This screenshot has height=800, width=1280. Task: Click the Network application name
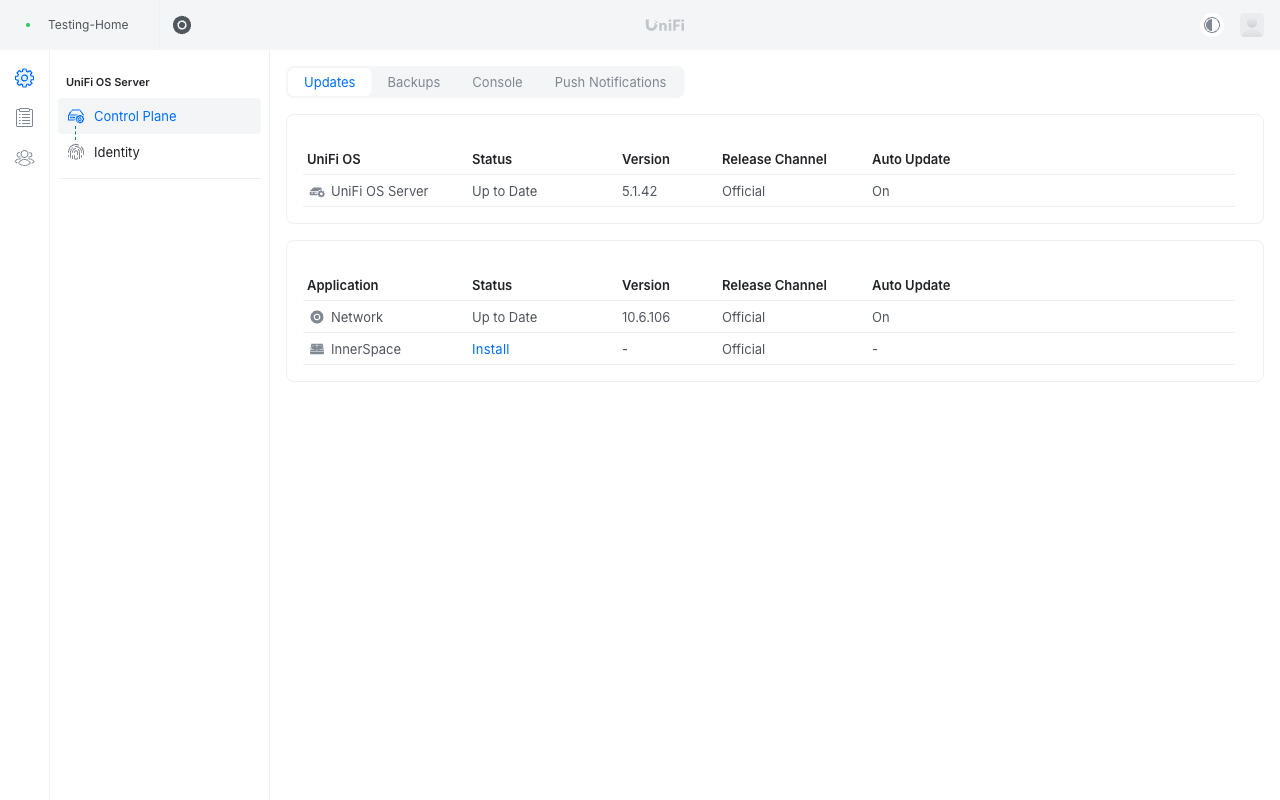click(x=357, y=317)
